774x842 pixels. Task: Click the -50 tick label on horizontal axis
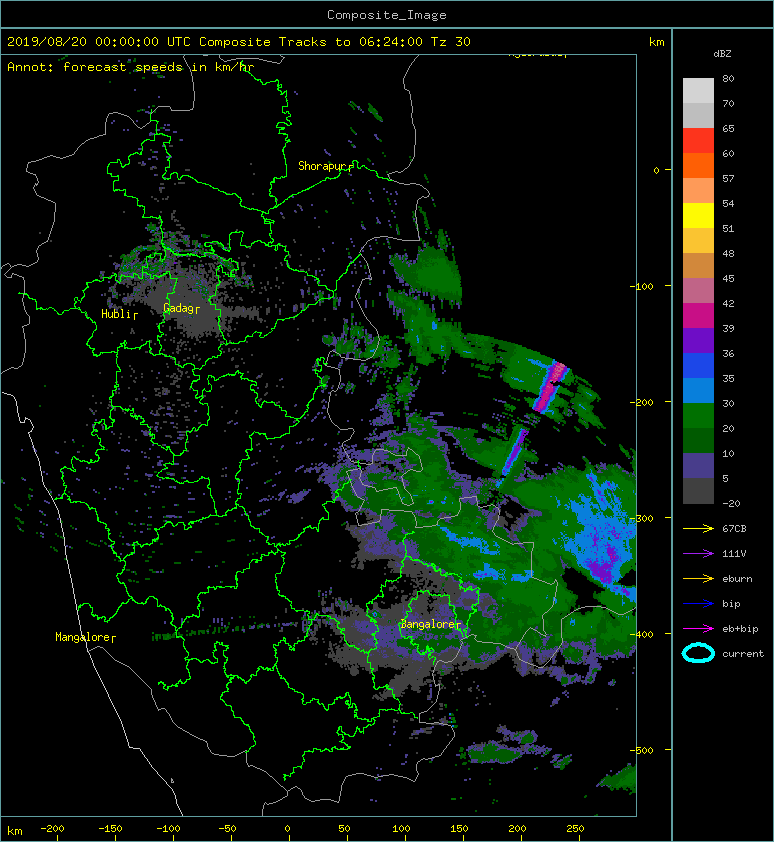coord(227,829)
